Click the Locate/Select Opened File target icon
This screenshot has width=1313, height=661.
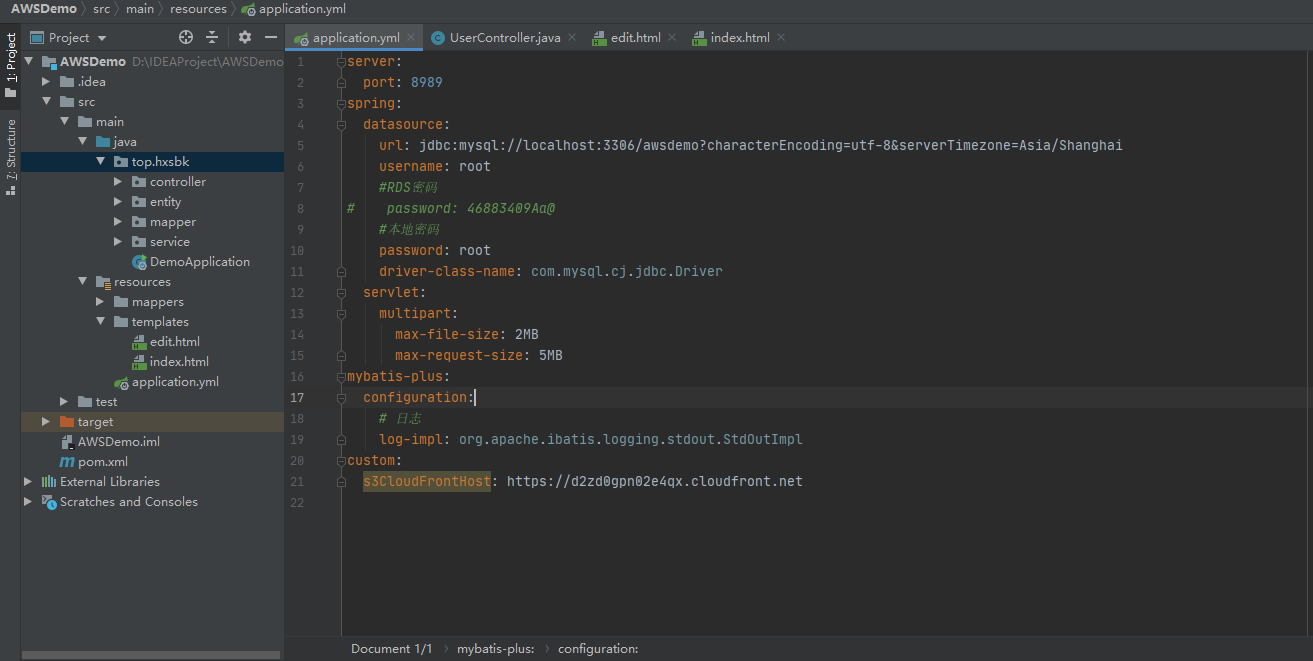click(186, 37)
